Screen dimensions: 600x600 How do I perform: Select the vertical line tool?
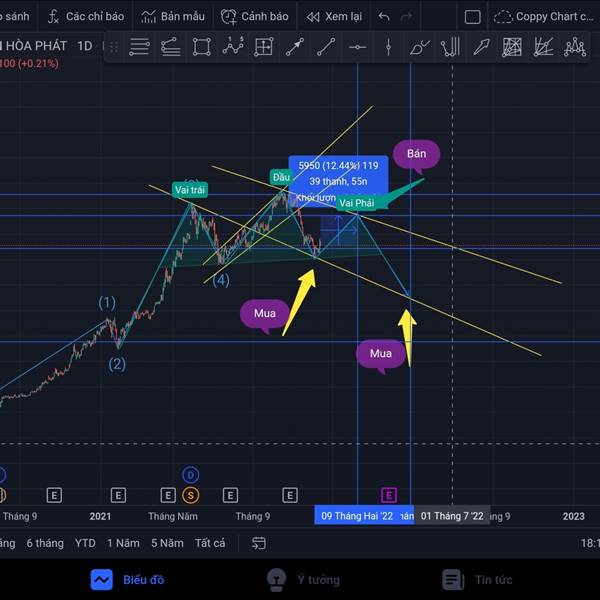[x=388, y=47]
